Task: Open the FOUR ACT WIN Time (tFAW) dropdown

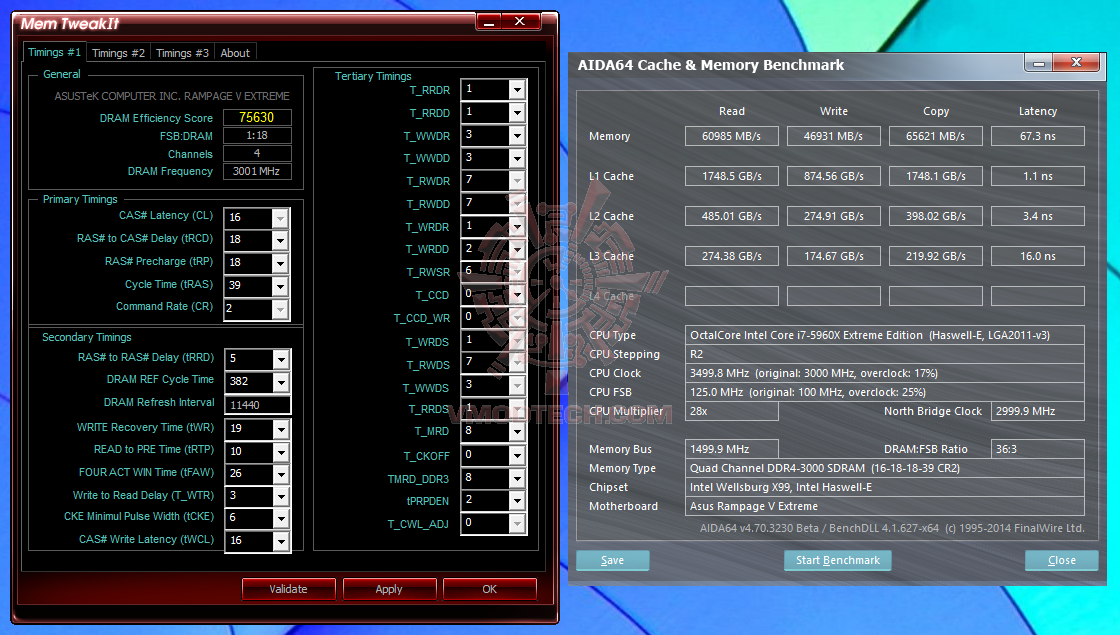Action: [281, 474]
